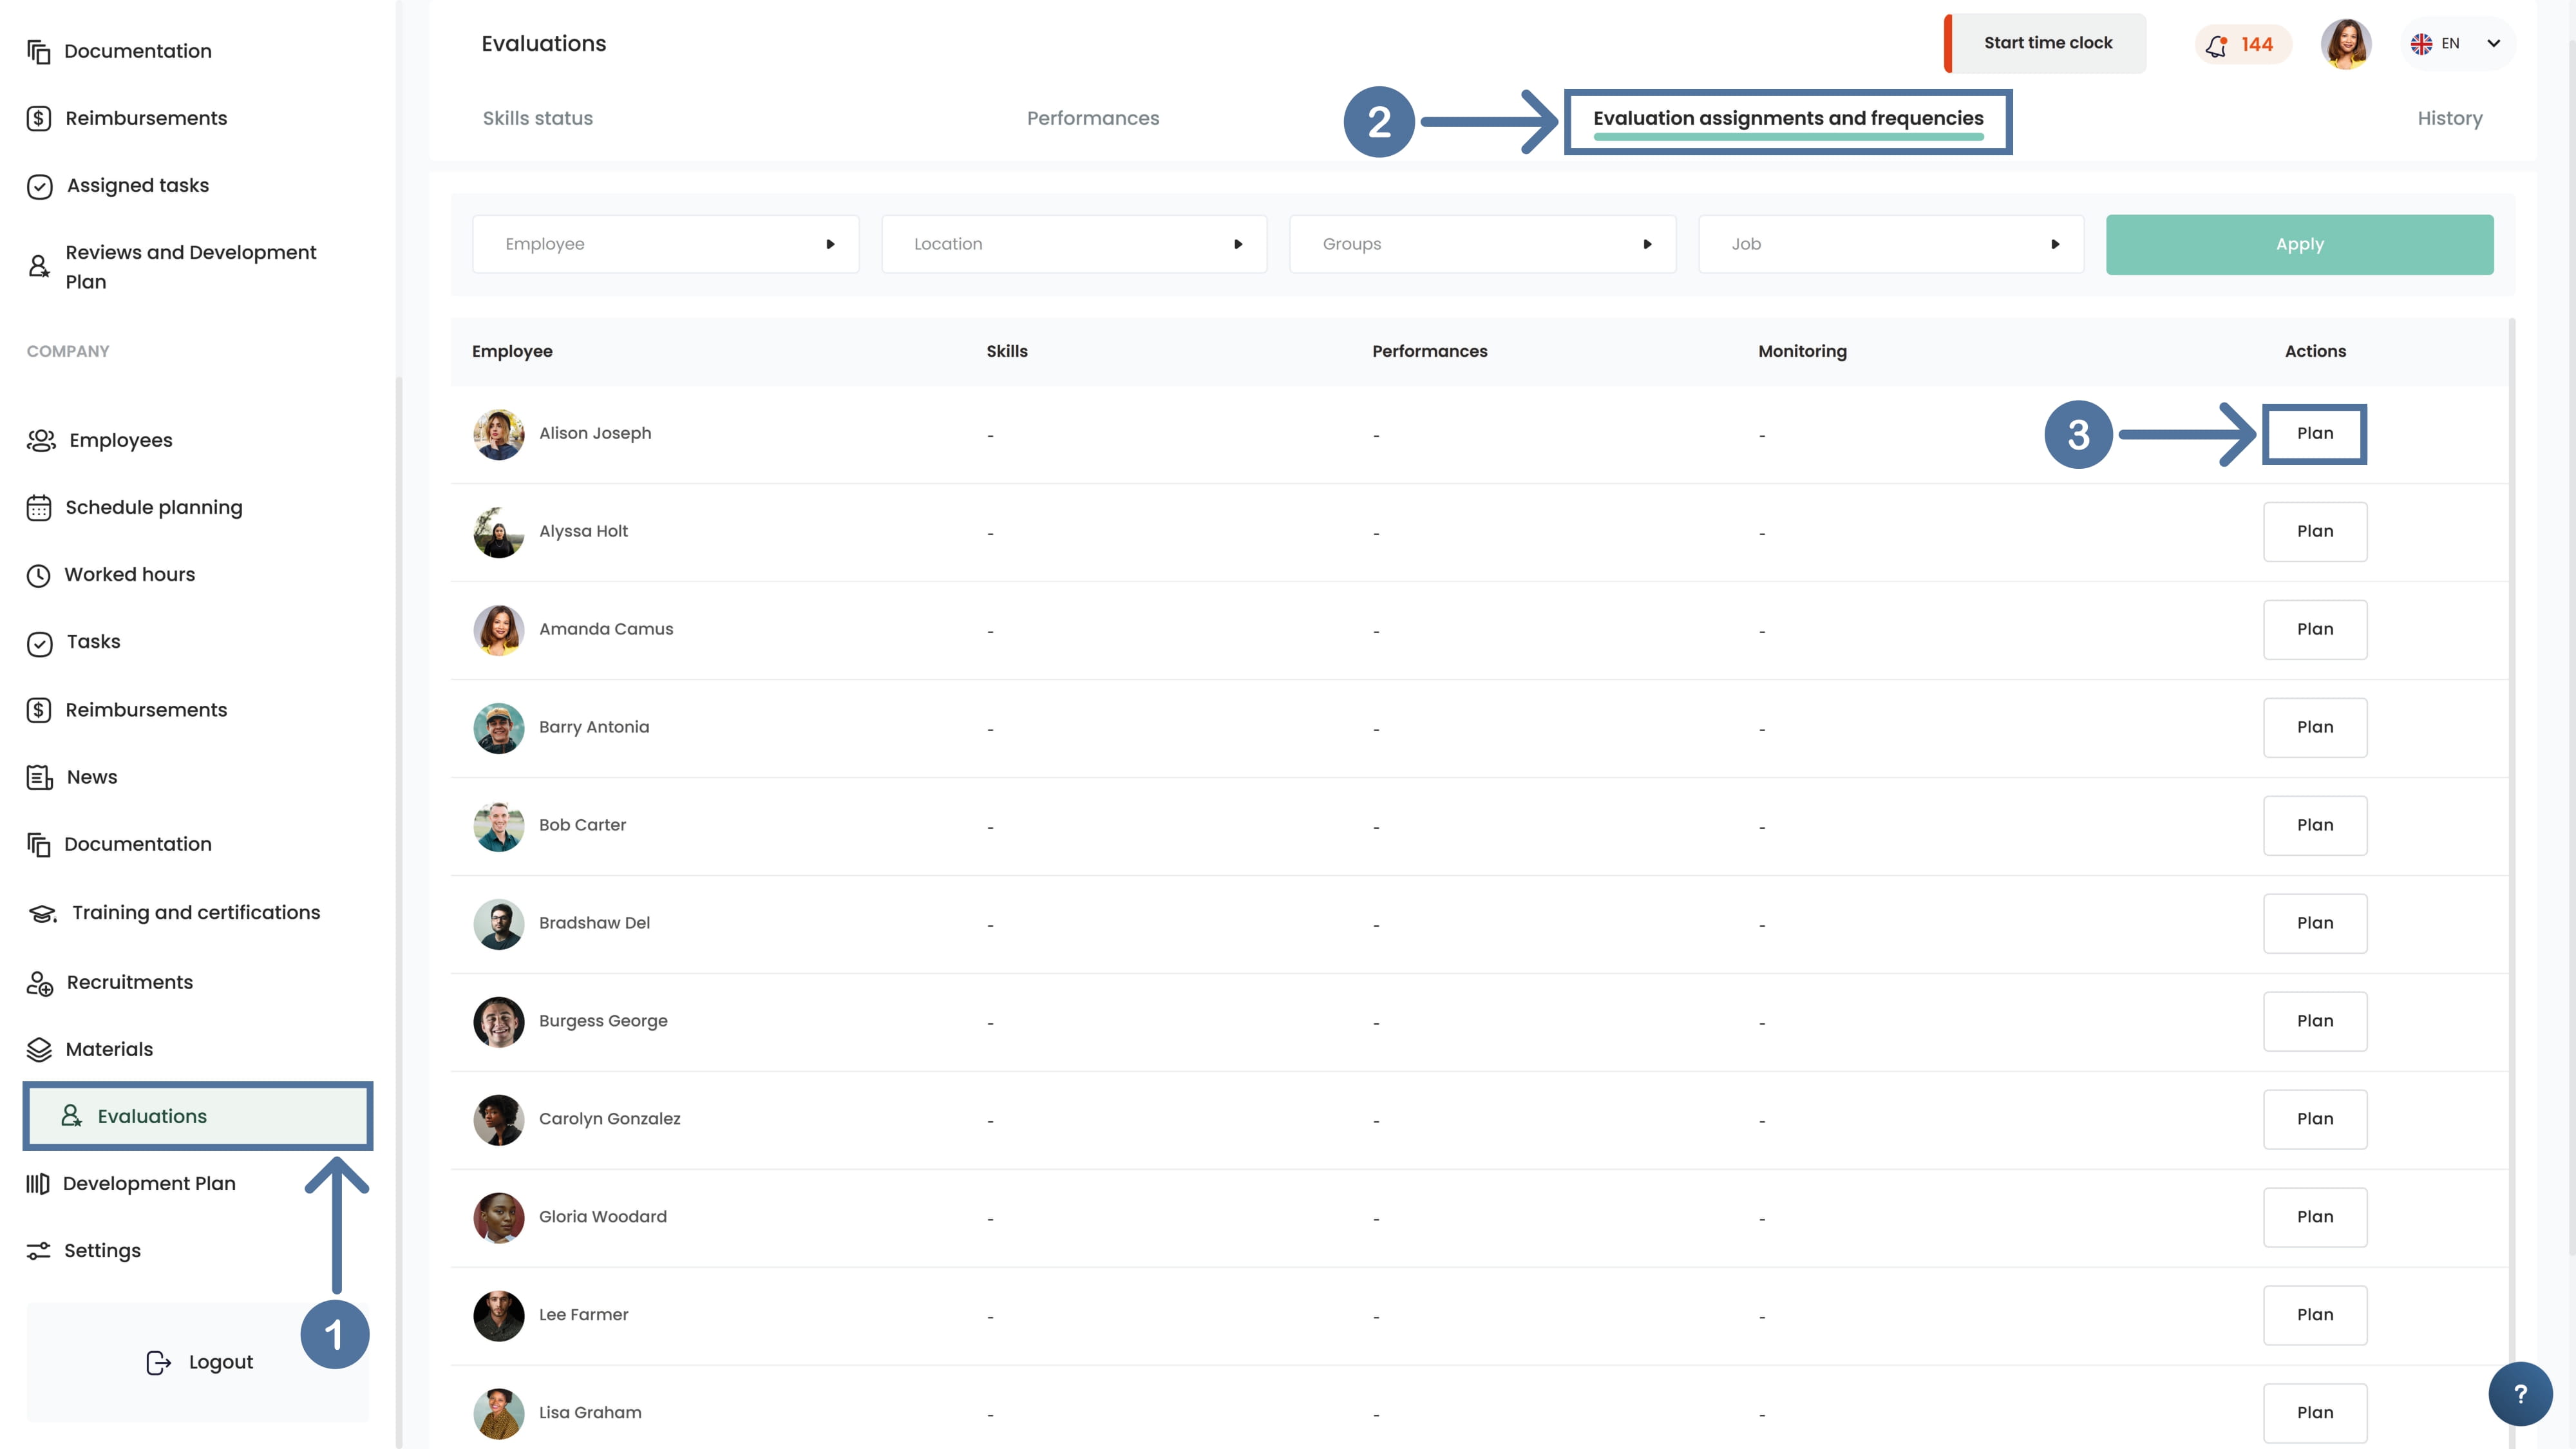
Task: Select the Schedule planning calendar icon
Action: click(39, 508)
